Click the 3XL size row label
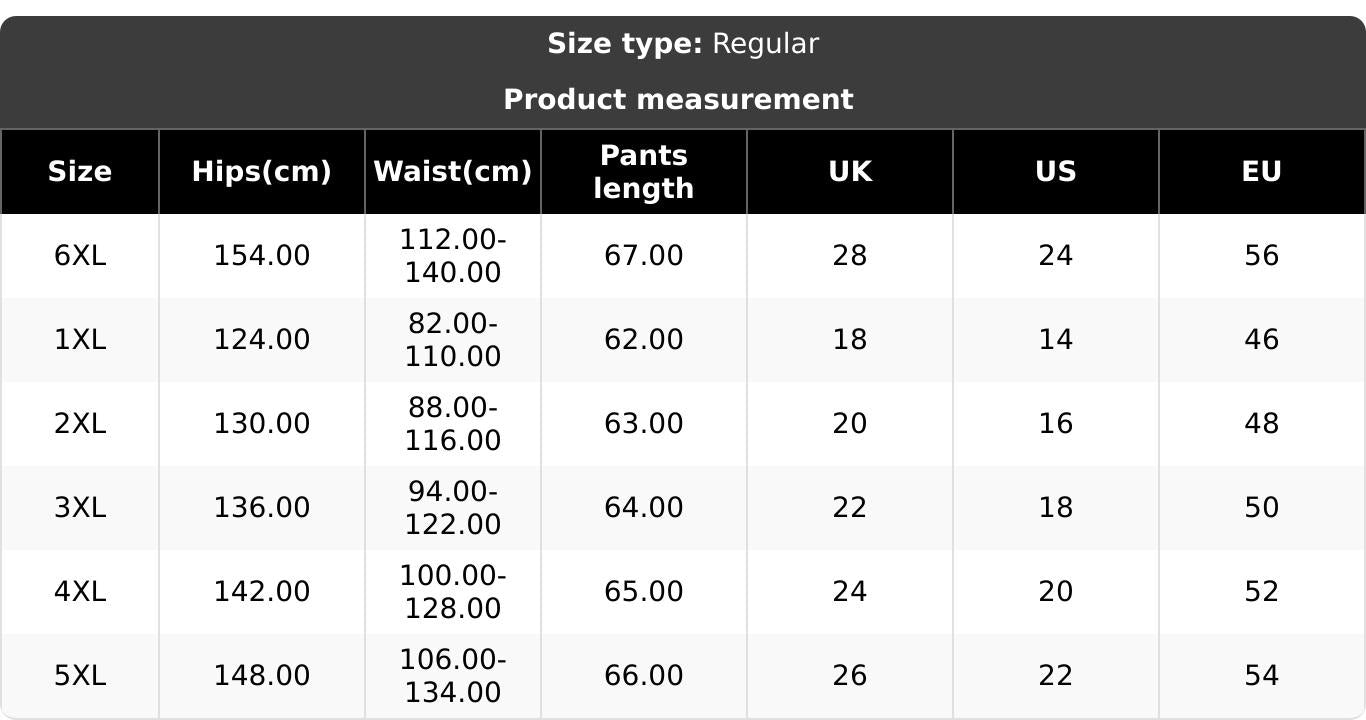Image resolution: width=1366 pixels, height=720 pixels. [x=80, y=508]
